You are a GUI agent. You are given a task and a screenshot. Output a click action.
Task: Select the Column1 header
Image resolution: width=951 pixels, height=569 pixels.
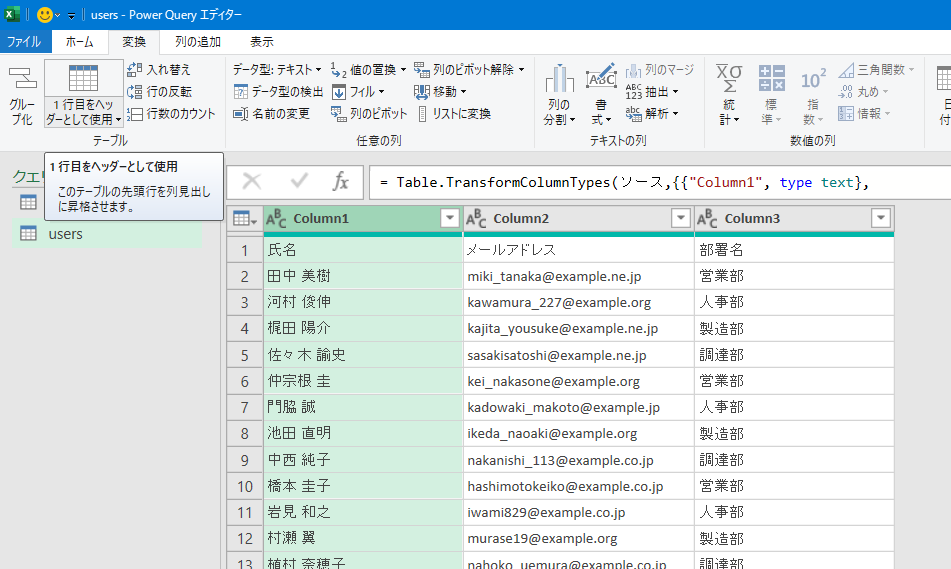[x=363, y=218]
